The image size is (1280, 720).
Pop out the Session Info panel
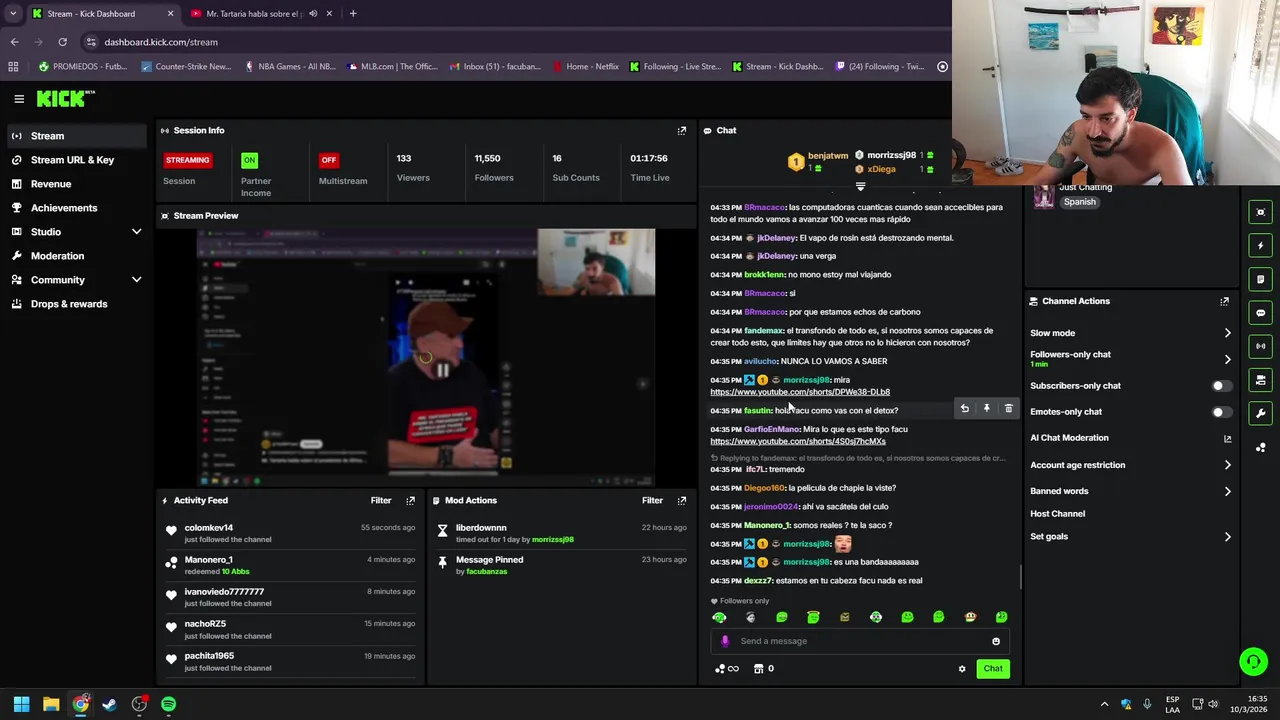(682, 130)
